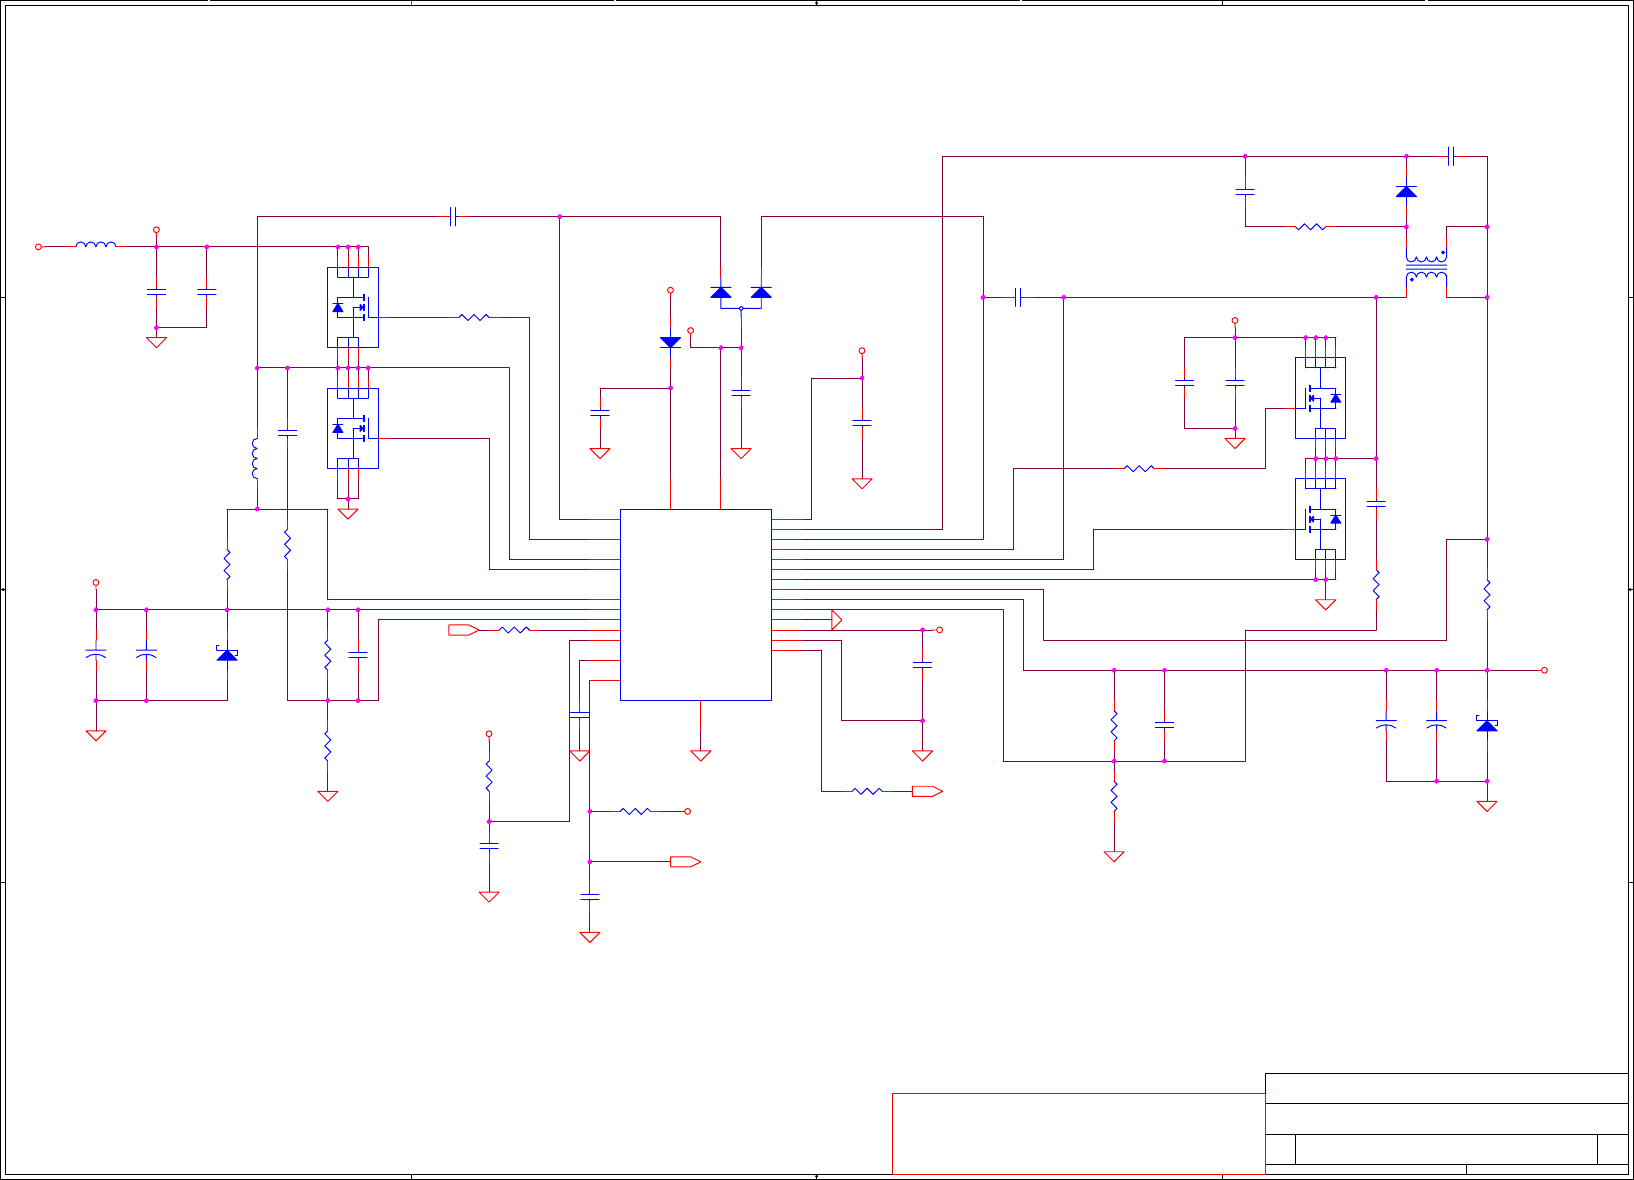Click the red-bordered box at the bottom
Screen dimensions: 1634x1180
click(x=1078, y=1134)
